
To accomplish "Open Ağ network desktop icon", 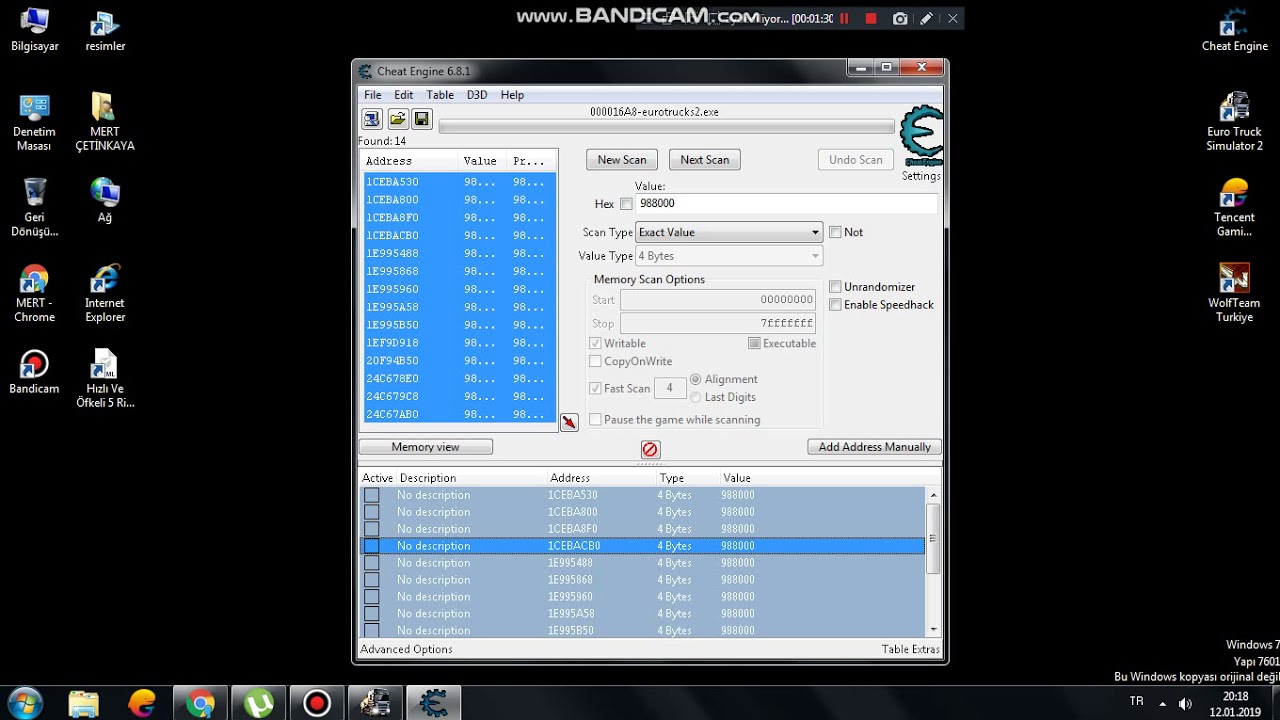I will point(105,200).
